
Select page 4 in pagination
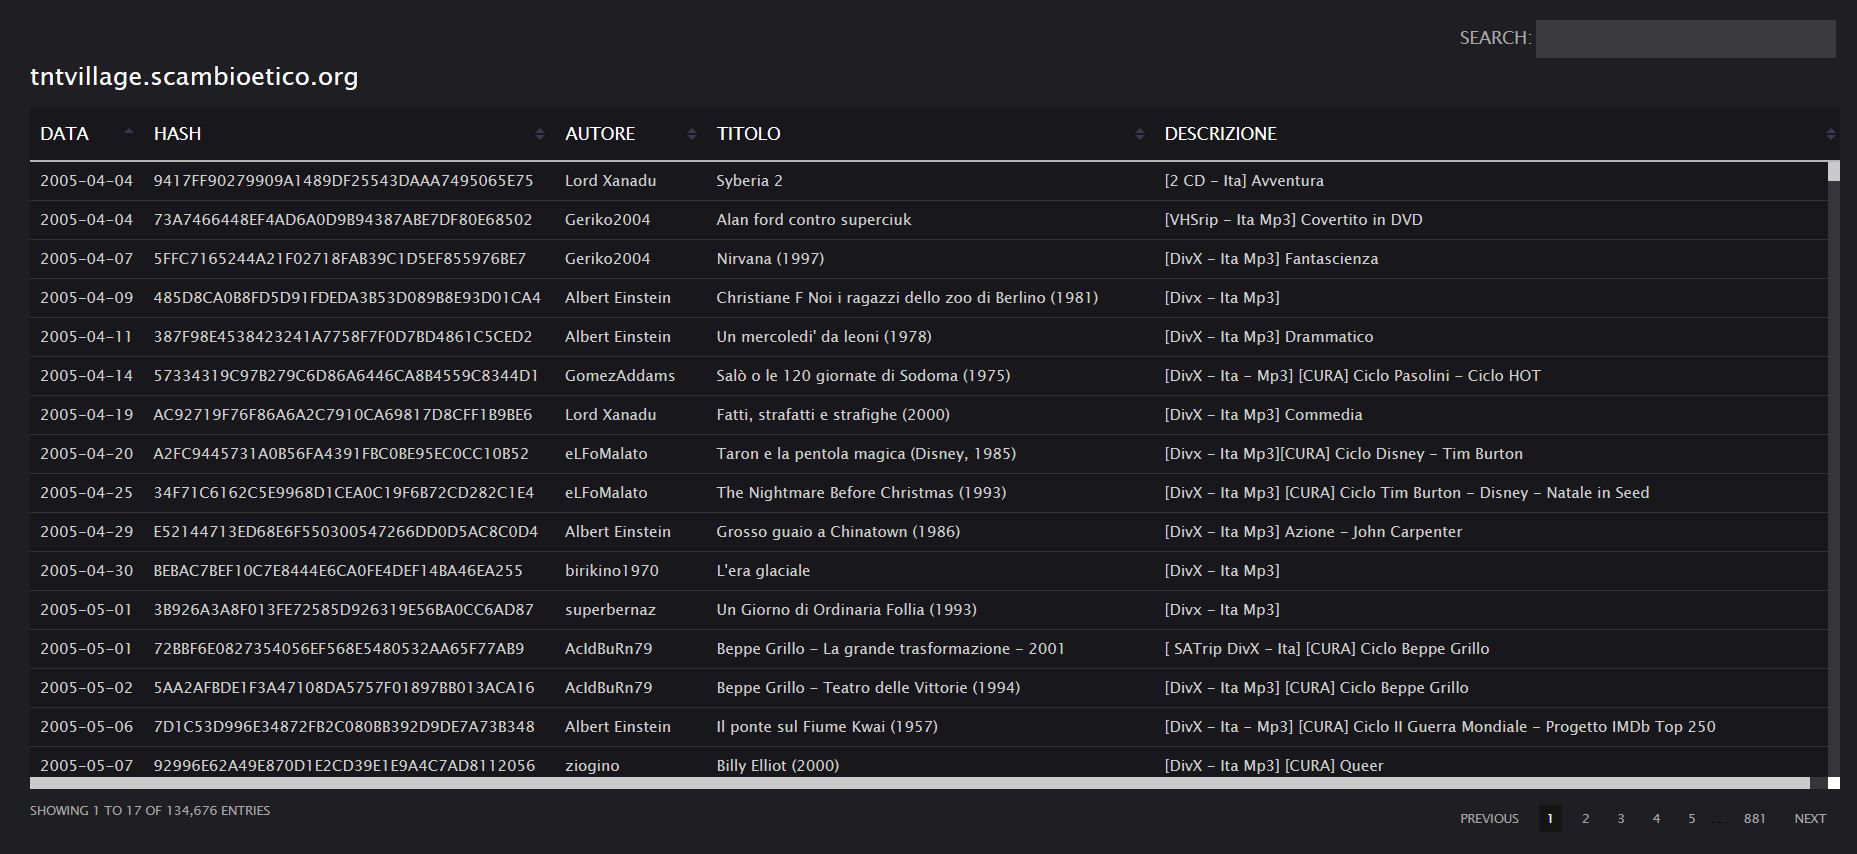click(x=1656, y=818)
